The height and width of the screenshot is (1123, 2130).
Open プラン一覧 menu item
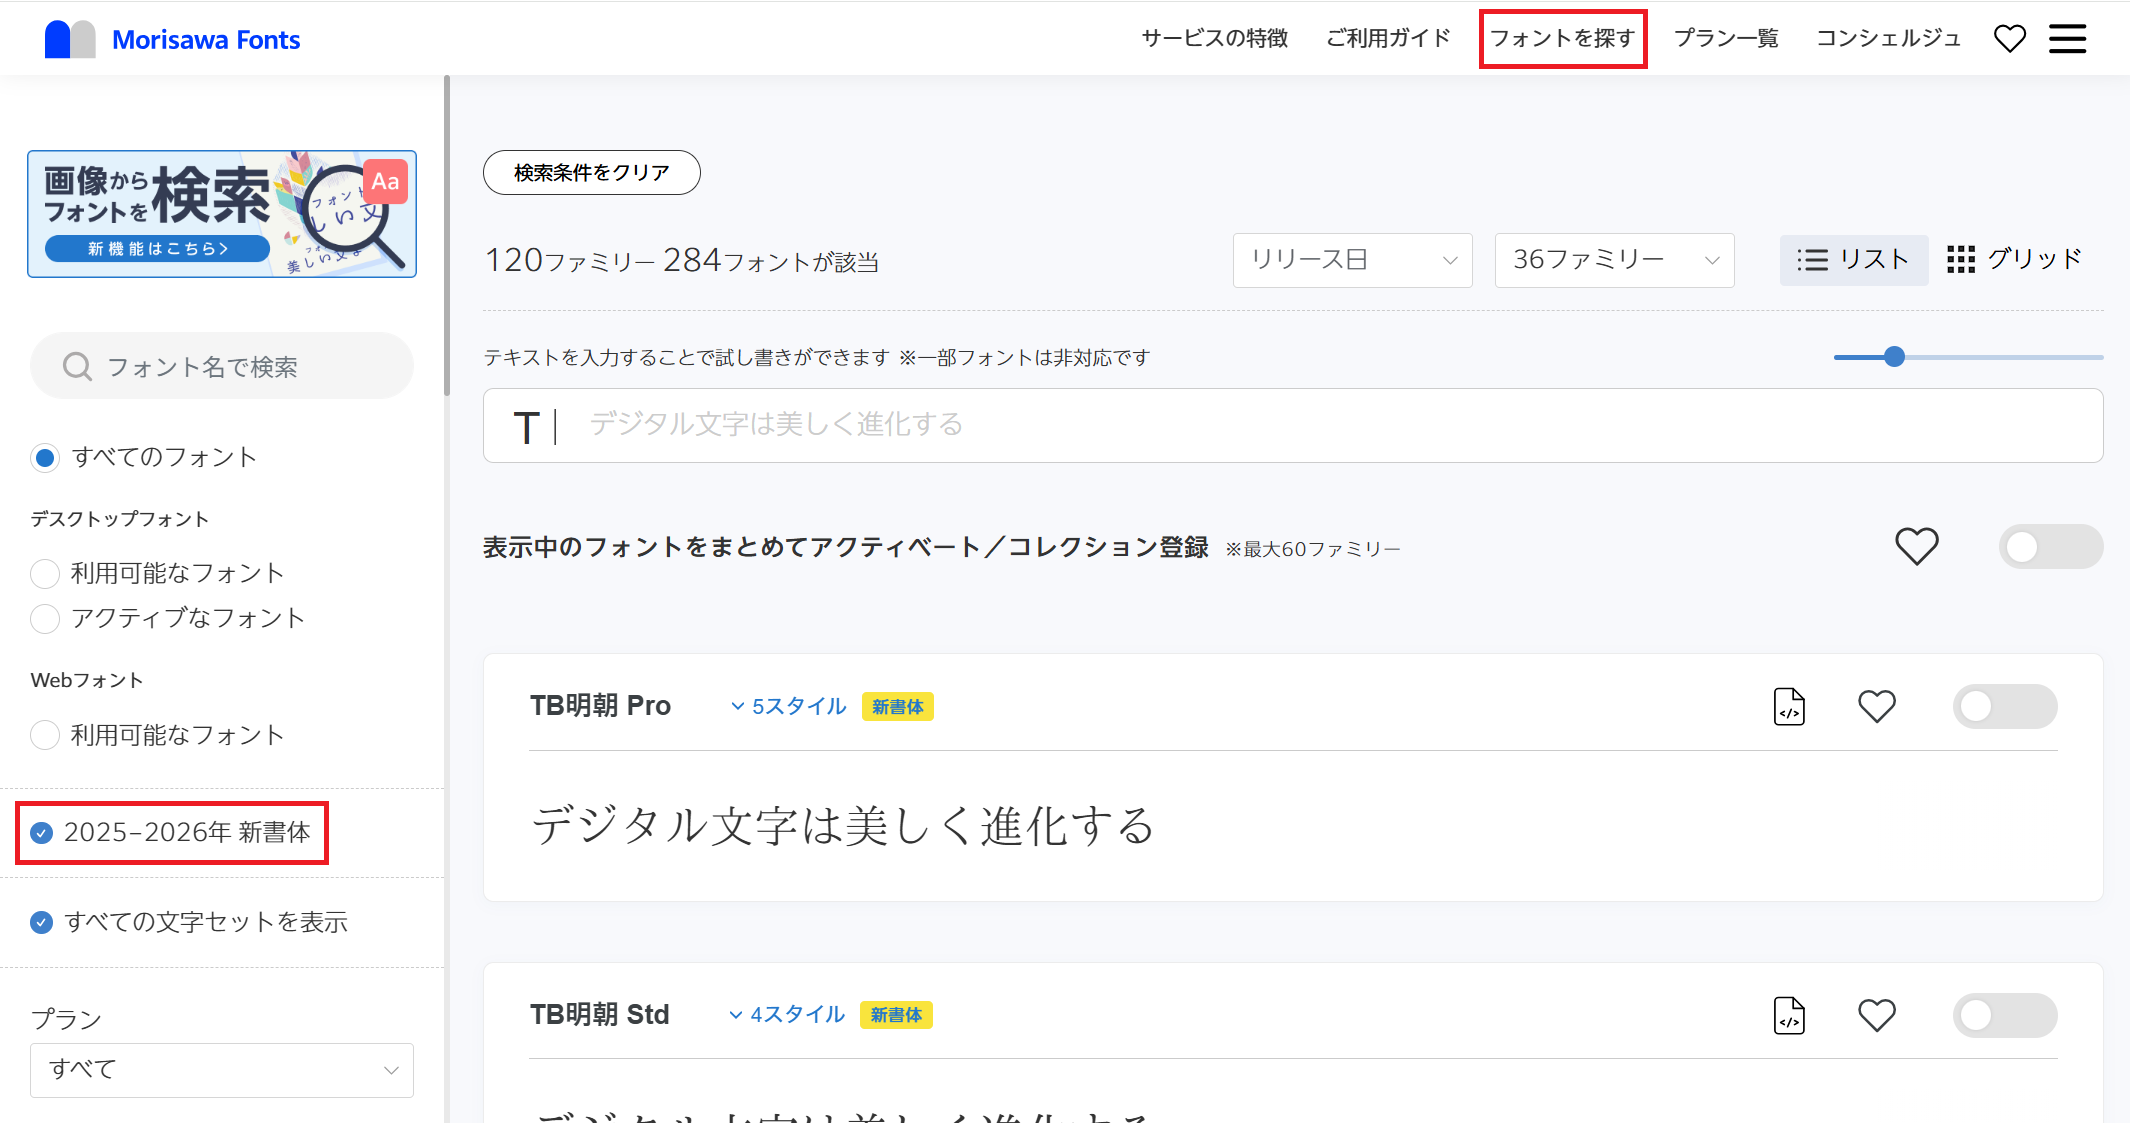pos(1726,38)
